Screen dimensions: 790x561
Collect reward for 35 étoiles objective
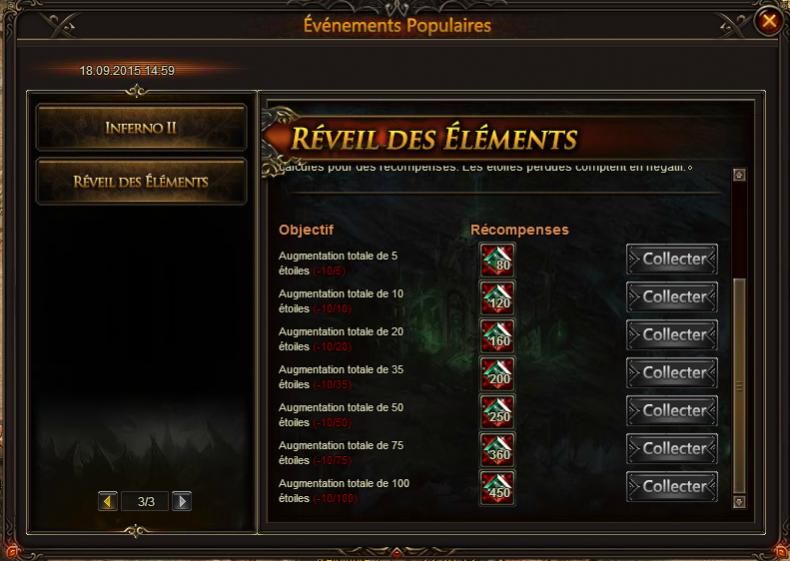[672, 372]
